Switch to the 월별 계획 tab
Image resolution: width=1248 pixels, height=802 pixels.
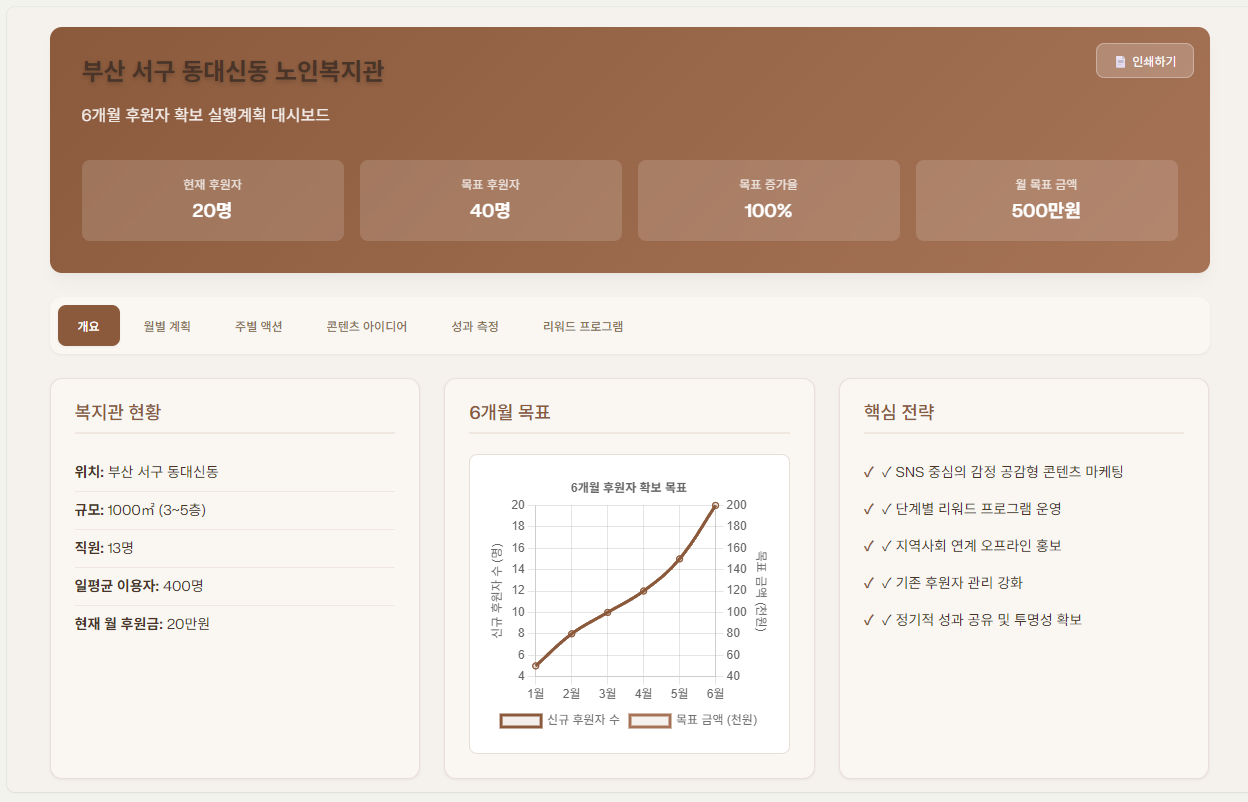click(168, 324)
